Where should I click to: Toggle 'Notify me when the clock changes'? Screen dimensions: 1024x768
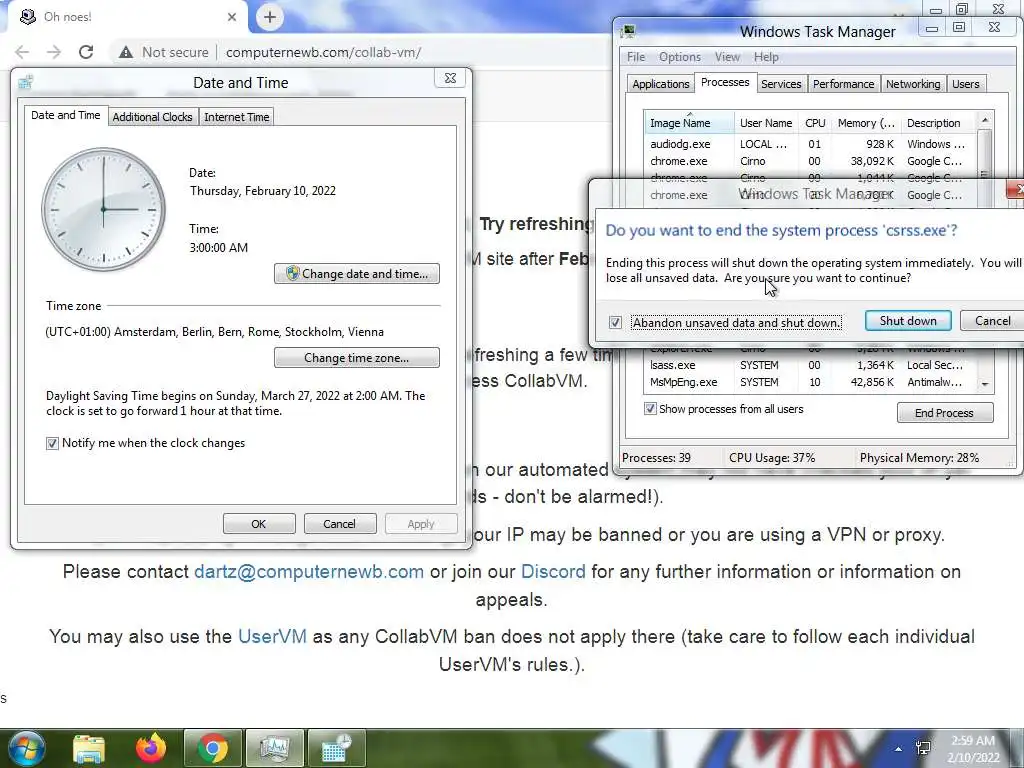pyautogui.click(x=52, y=443)
